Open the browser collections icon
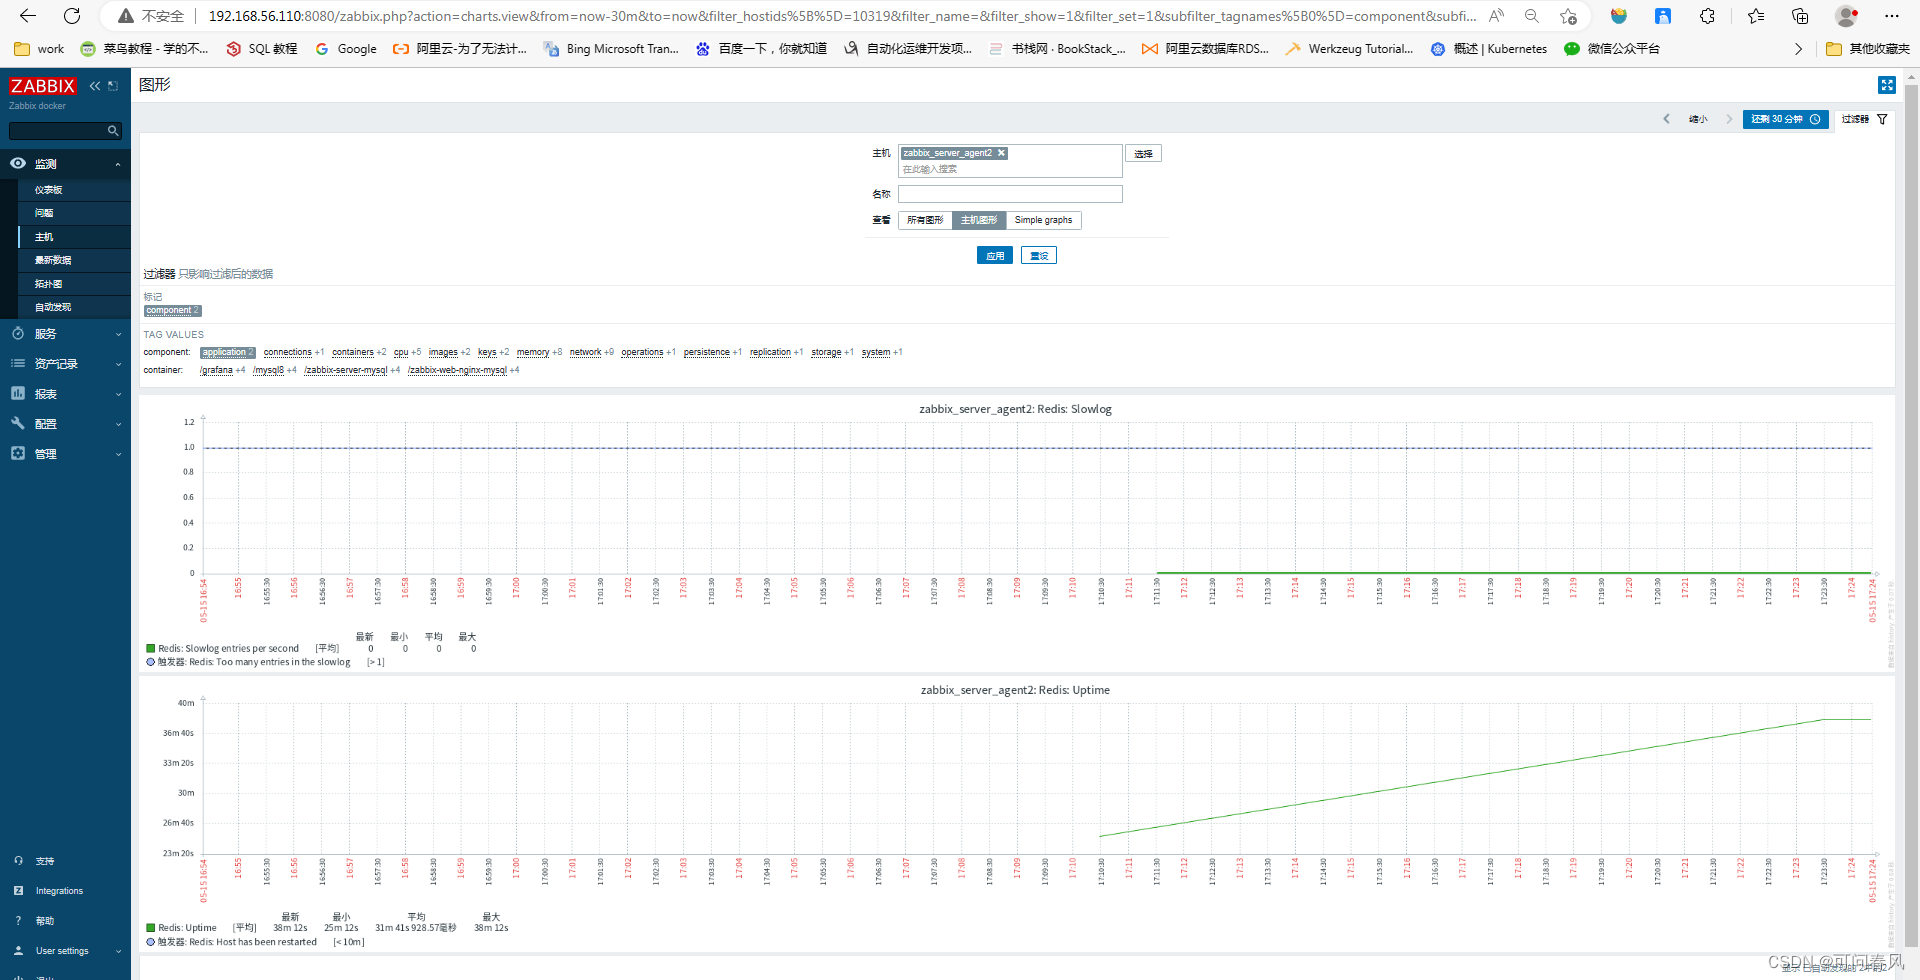This screenshot has height=980, width=1920. point(1800,16)
